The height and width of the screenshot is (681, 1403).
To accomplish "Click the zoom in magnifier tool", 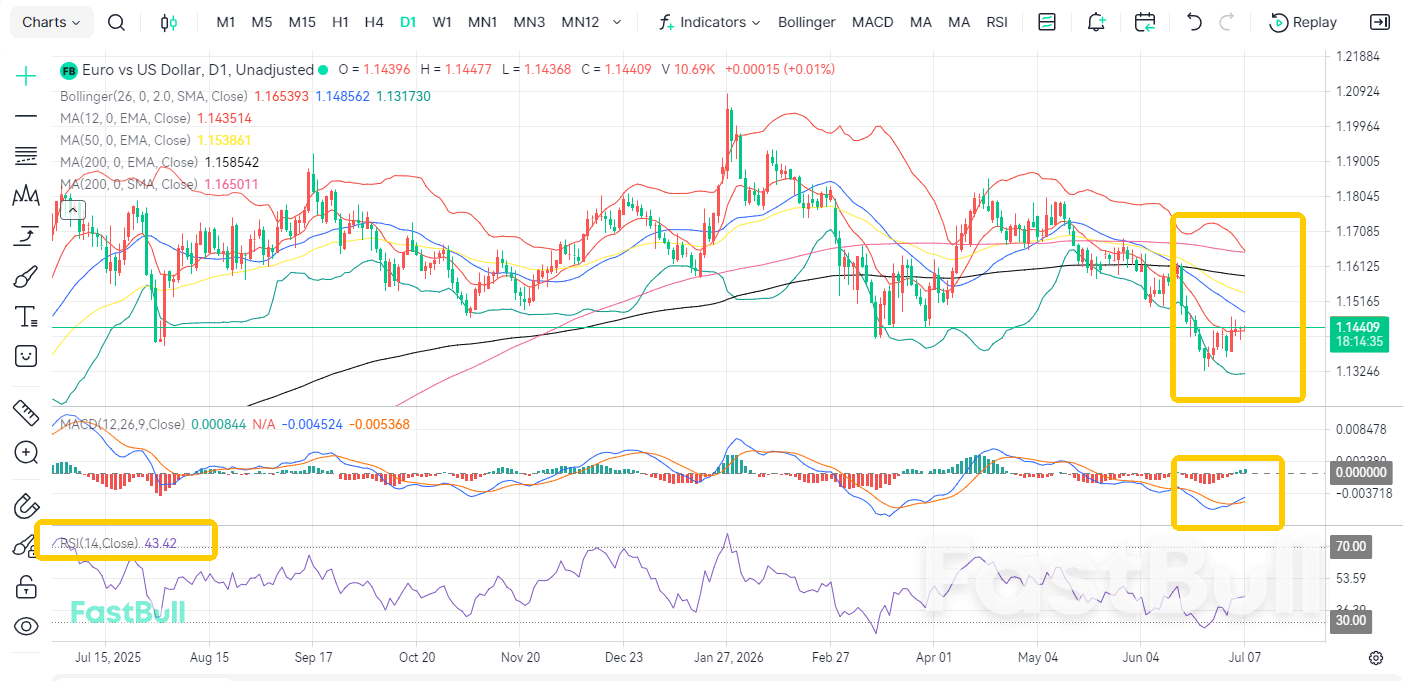I will pos(26,452).
